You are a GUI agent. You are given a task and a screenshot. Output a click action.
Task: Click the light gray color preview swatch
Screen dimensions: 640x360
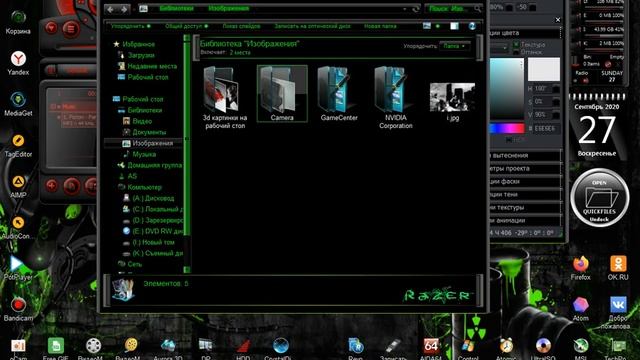[544, 69]
